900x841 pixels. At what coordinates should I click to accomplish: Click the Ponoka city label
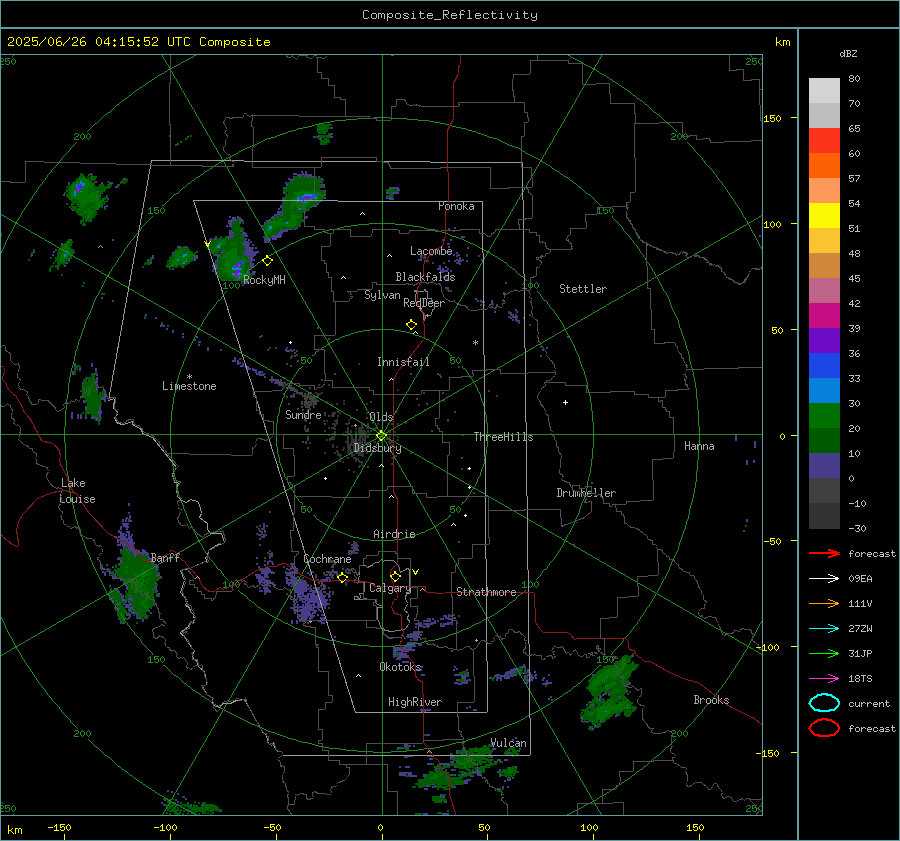(456, 206)
